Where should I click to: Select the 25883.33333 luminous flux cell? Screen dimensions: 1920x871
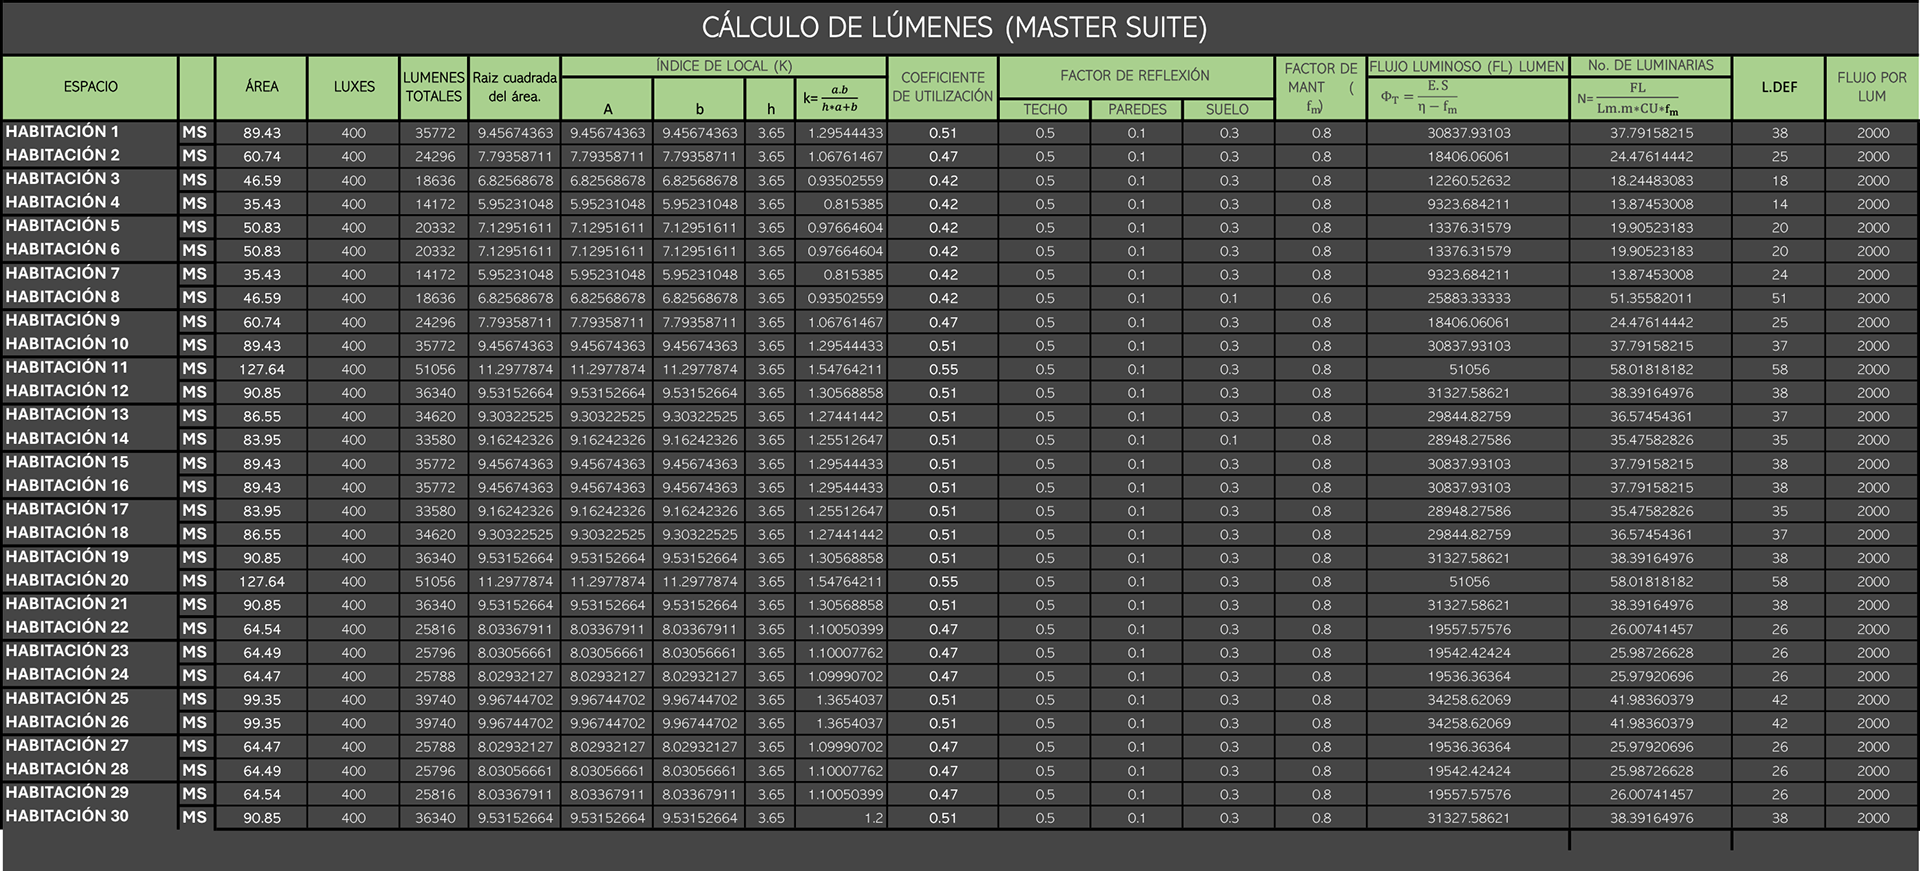pos(1468,298)
